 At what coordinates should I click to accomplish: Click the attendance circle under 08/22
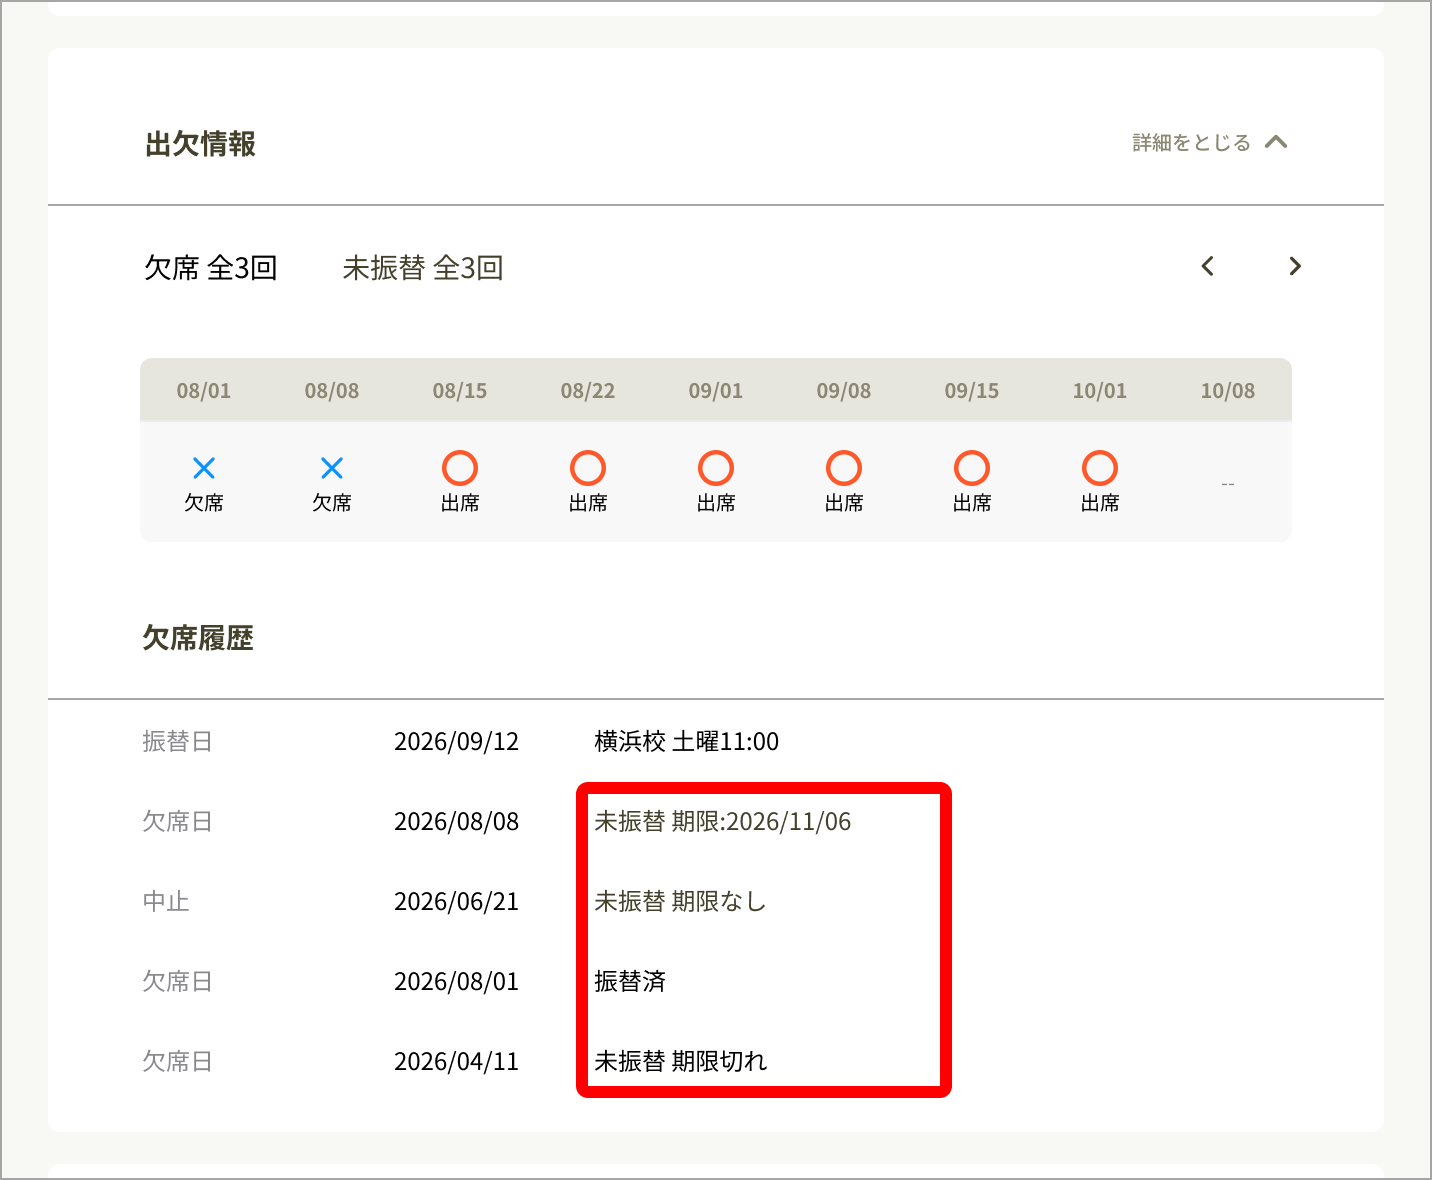click(x=588, y=468)
